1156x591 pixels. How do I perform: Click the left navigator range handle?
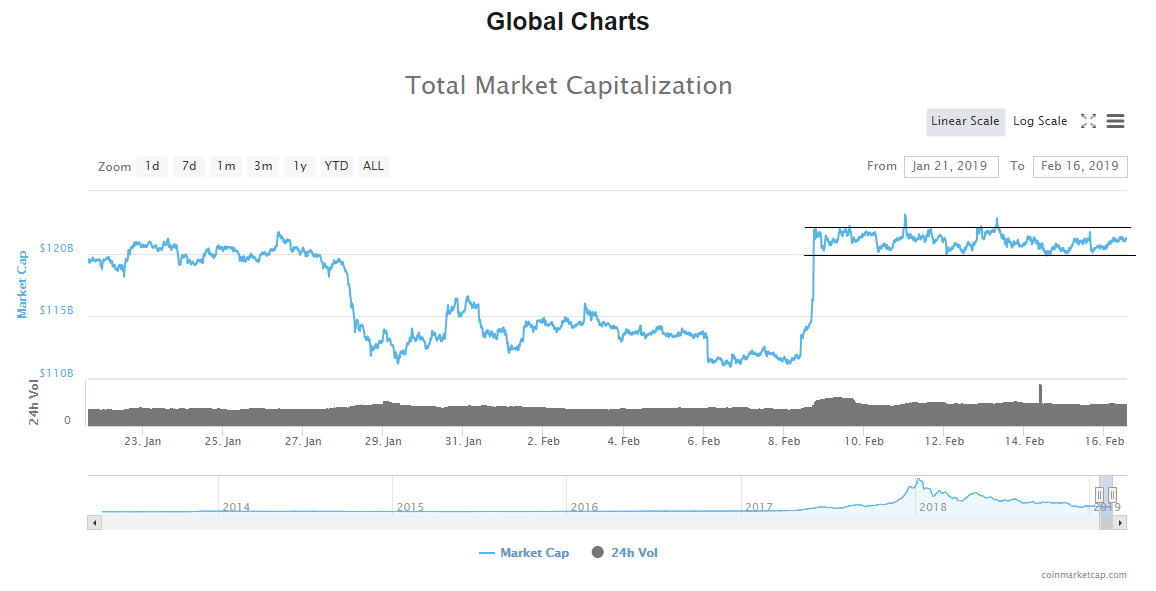pyautogui.click(x=1099, y=494)
